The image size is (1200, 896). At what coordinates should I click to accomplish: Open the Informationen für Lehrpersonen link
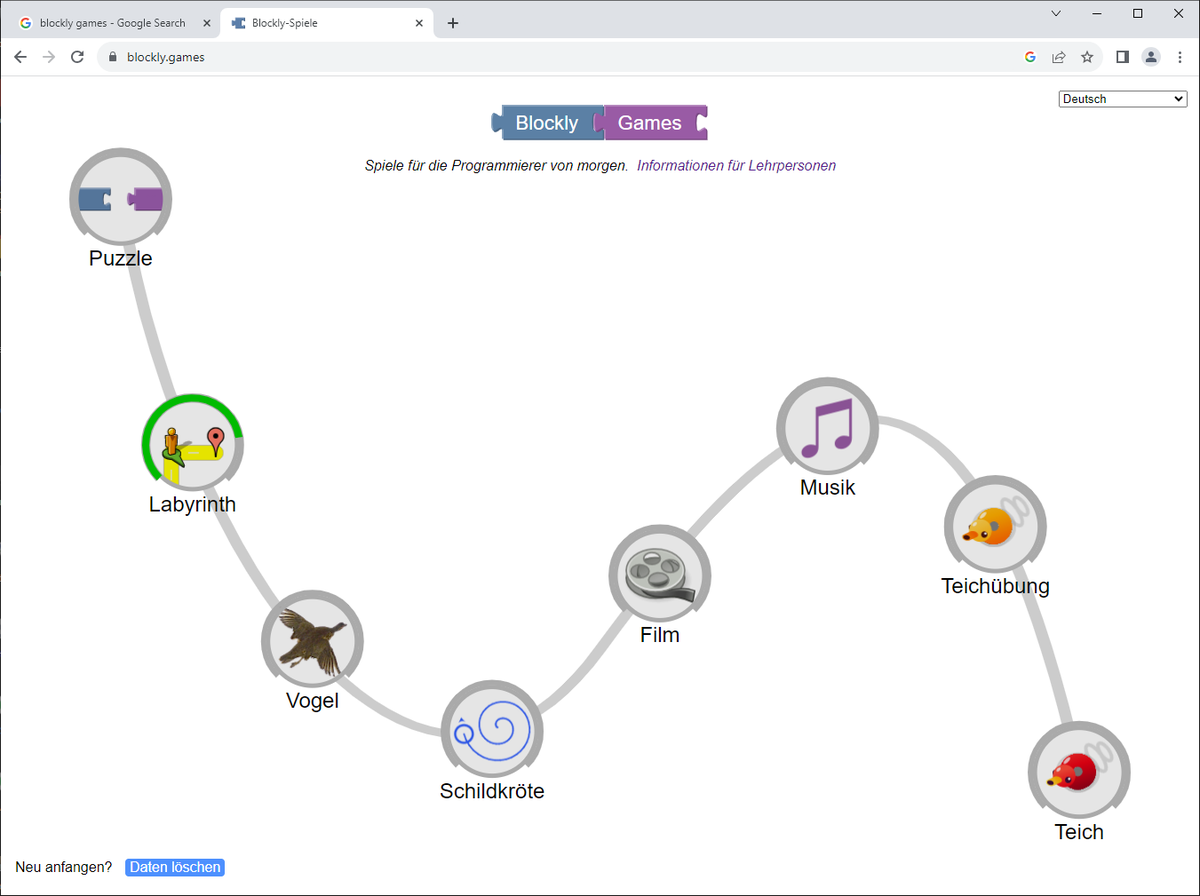click(x=736, y=165)
